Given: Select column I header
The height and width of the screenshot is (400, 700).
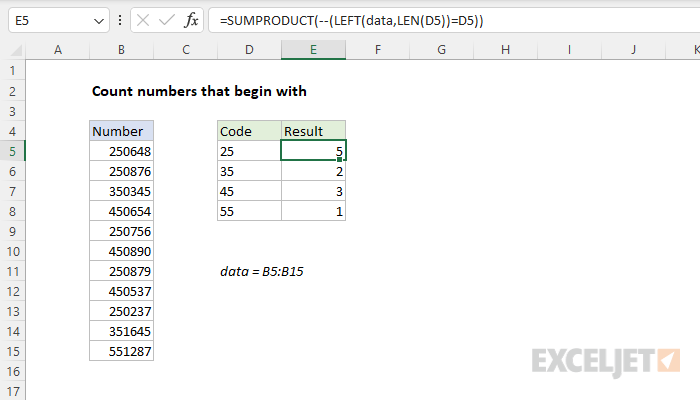Looking at the screenshot, I should click(x=569, y=50).
